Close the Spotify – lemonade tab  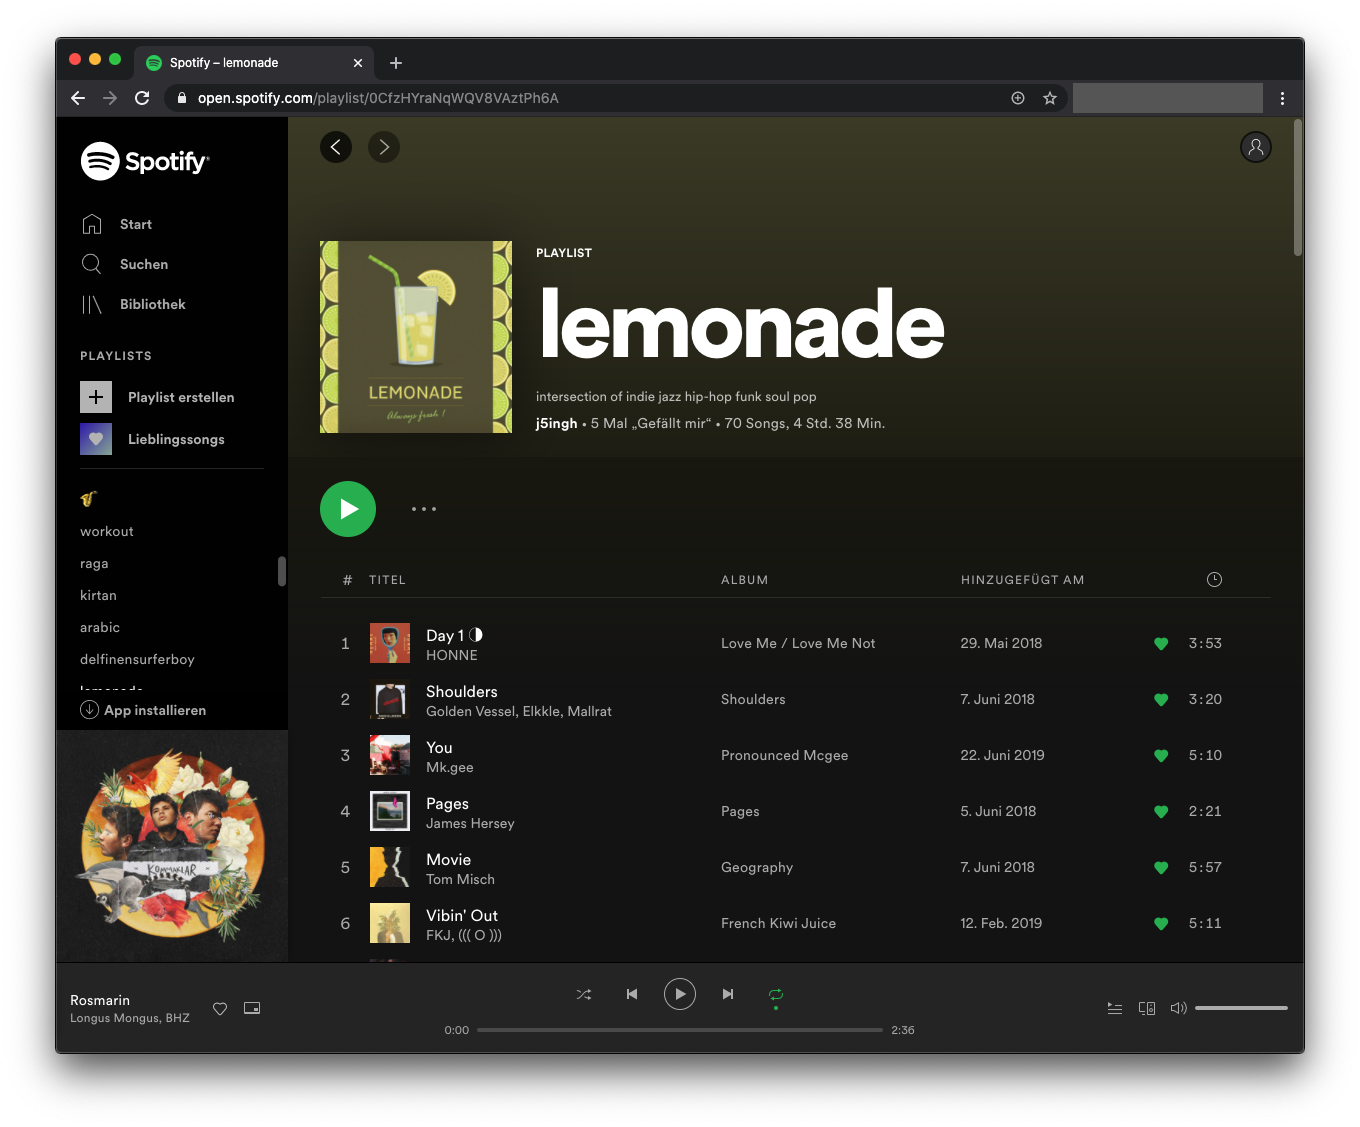358,63
